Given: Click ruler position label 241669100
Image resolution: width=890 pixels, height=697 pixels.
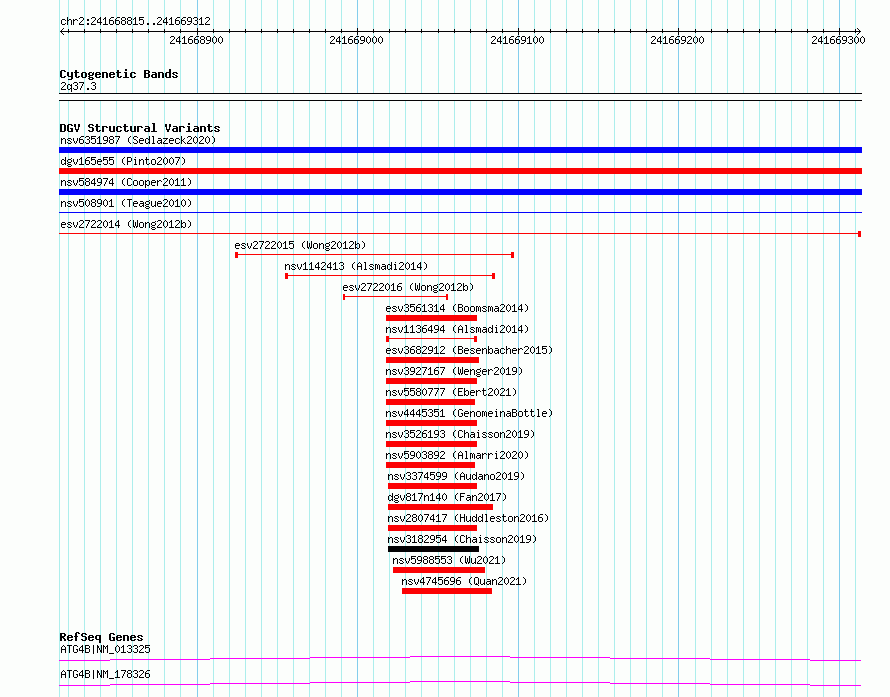Looking at the screenshot, I should [x=517, y=40].
